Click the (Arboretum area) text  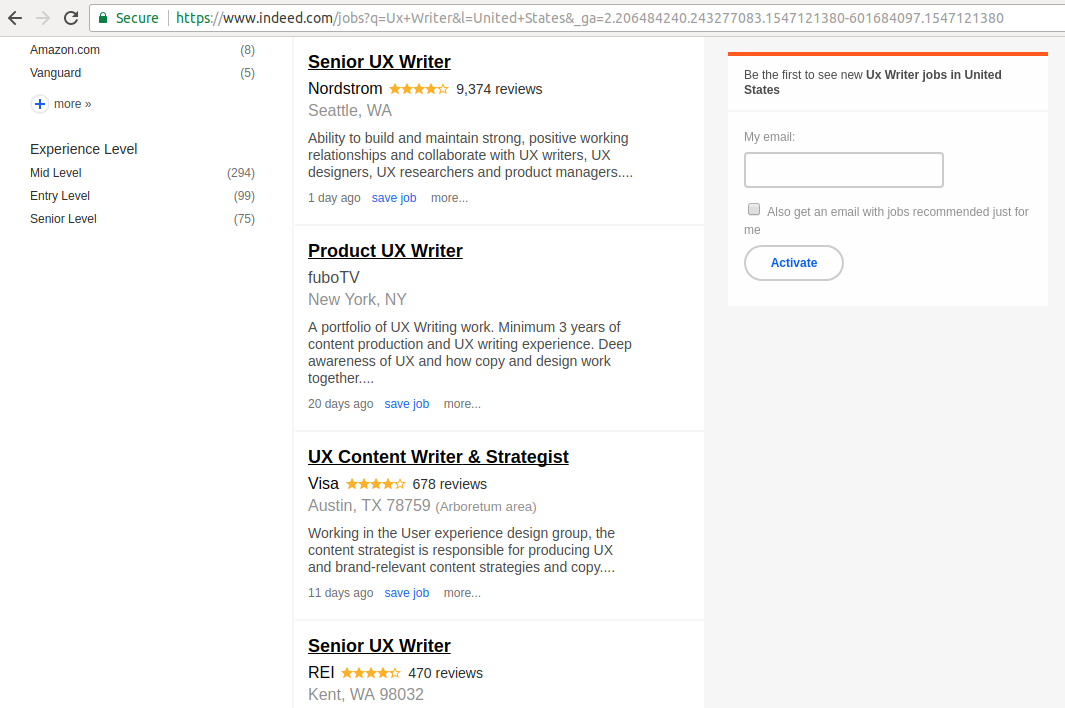tap(486, 507)
